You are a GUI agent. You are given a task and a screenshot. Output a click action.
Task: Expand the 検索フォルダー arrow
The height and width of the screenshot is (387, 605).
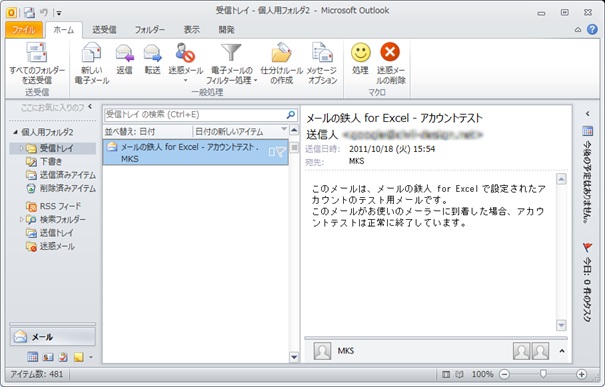point(21,219)
